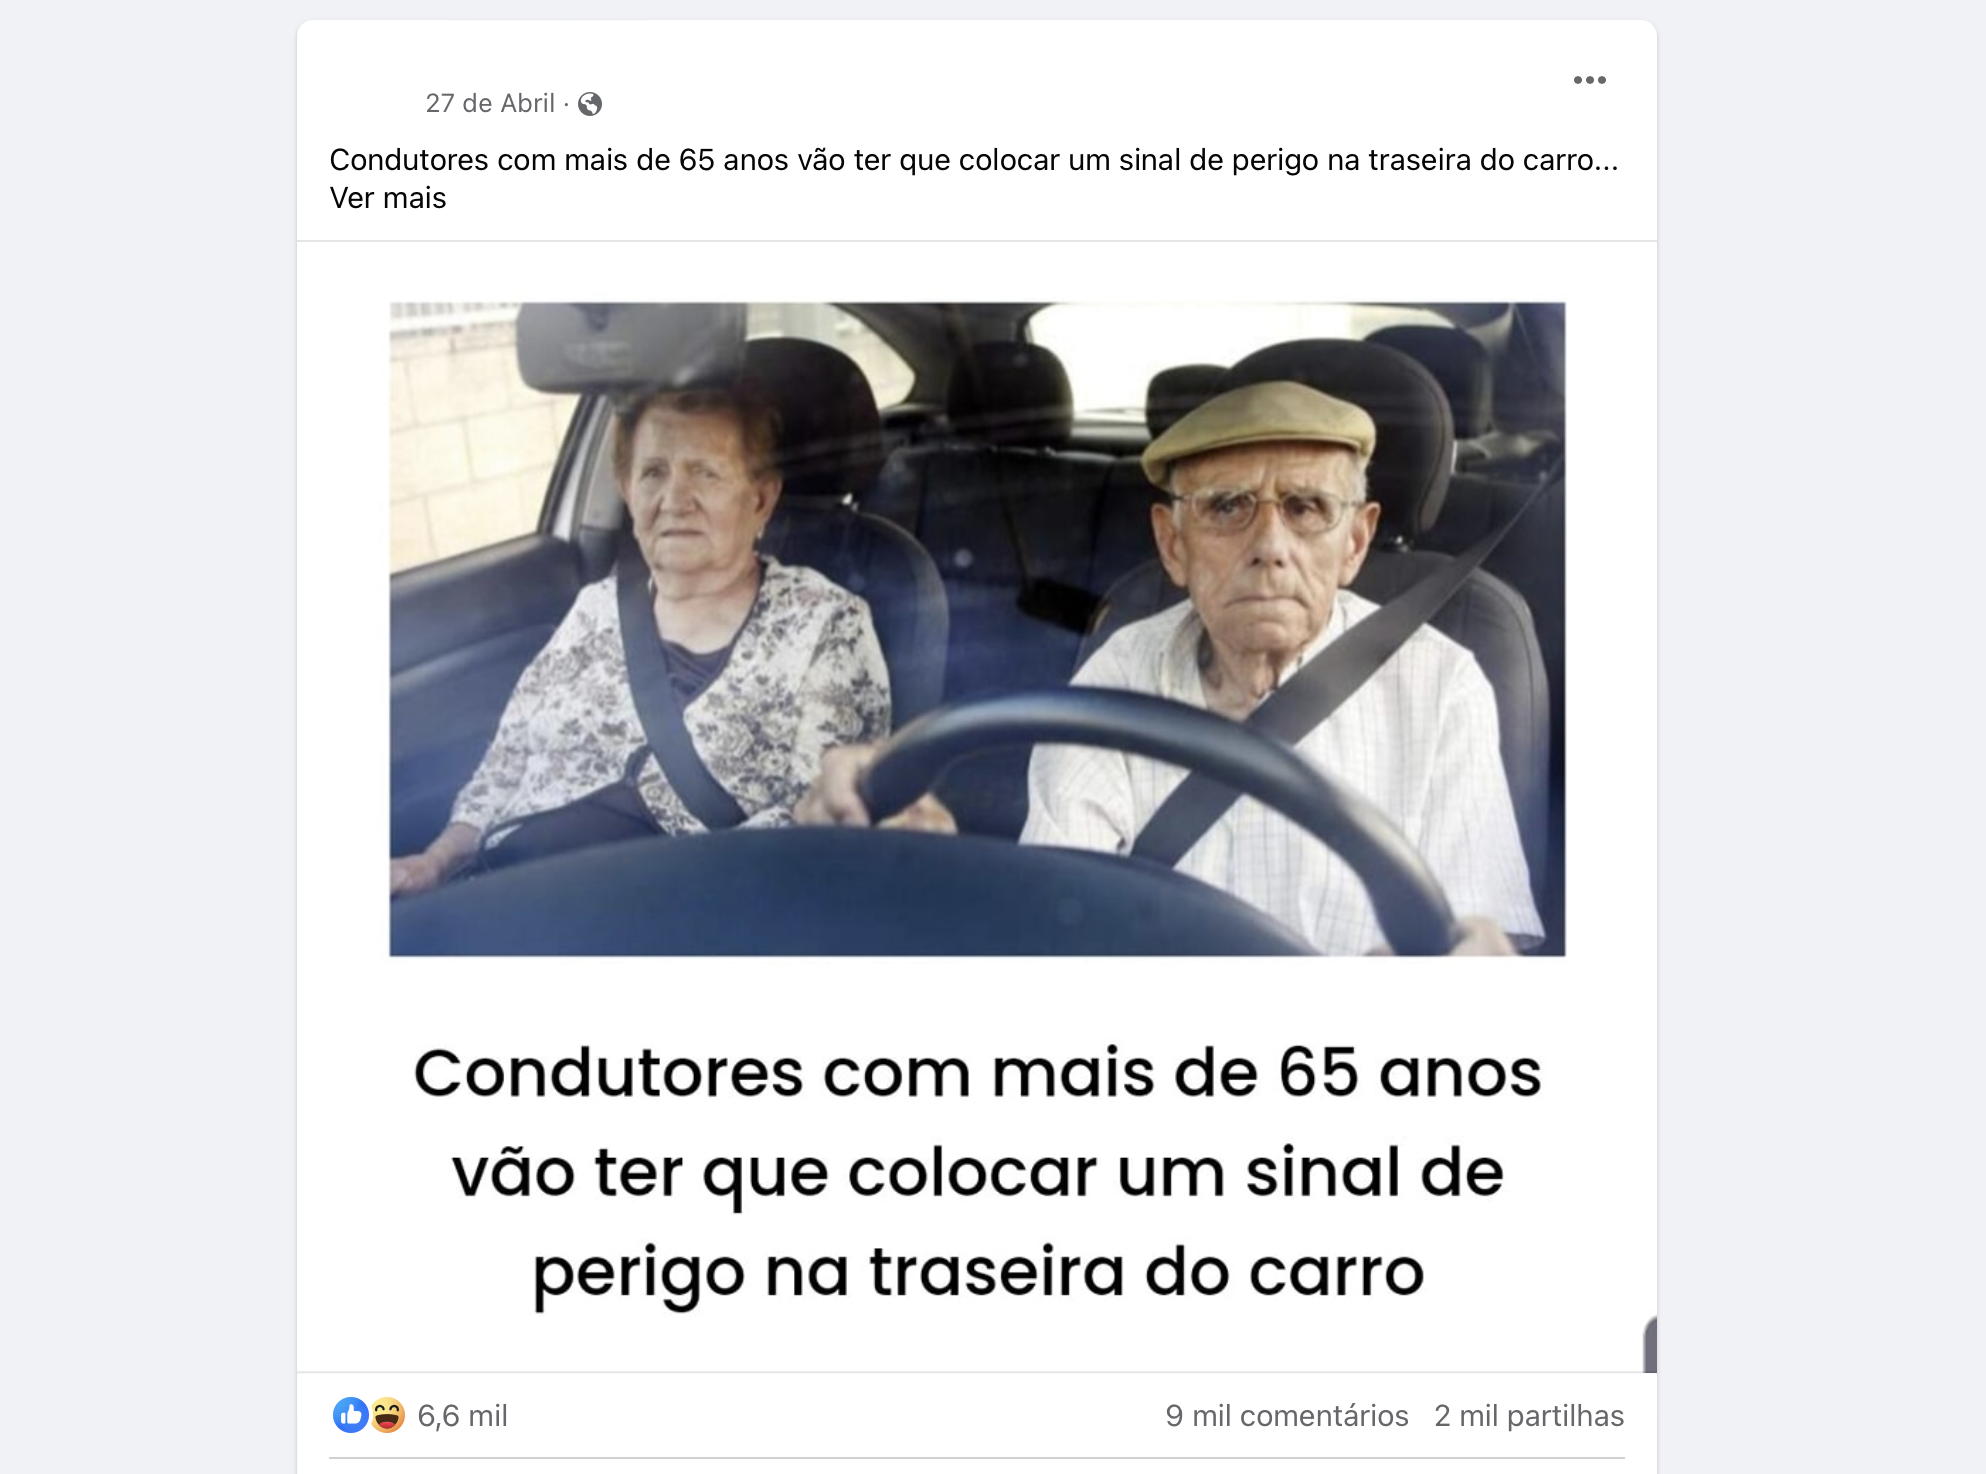Click the post text about Condutores
The image size is (1986, 1474).
tap(974, 160)
